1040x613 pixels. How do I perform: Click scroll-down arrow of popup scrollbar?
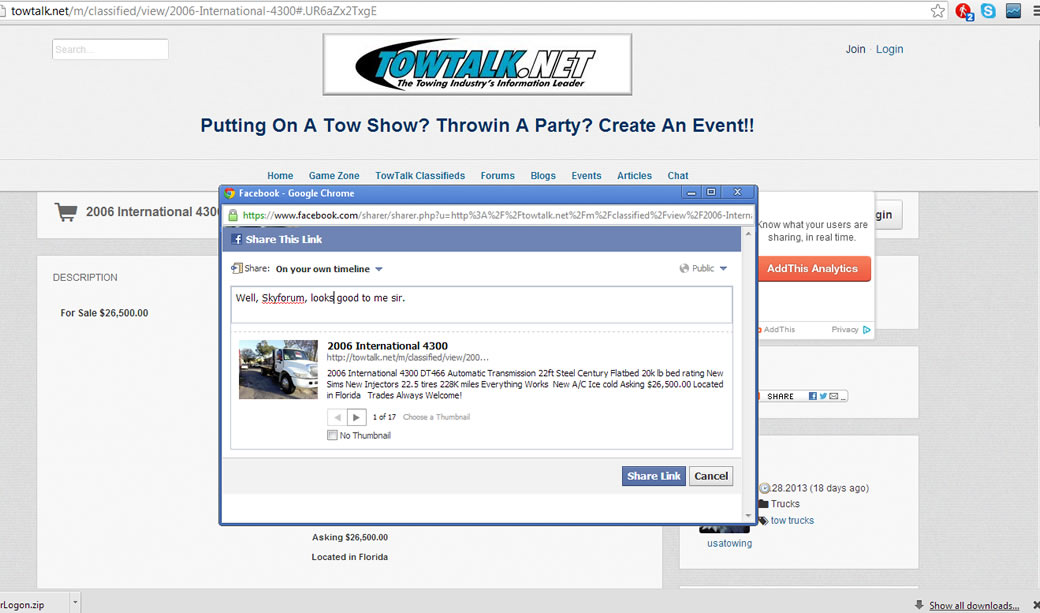749,515
